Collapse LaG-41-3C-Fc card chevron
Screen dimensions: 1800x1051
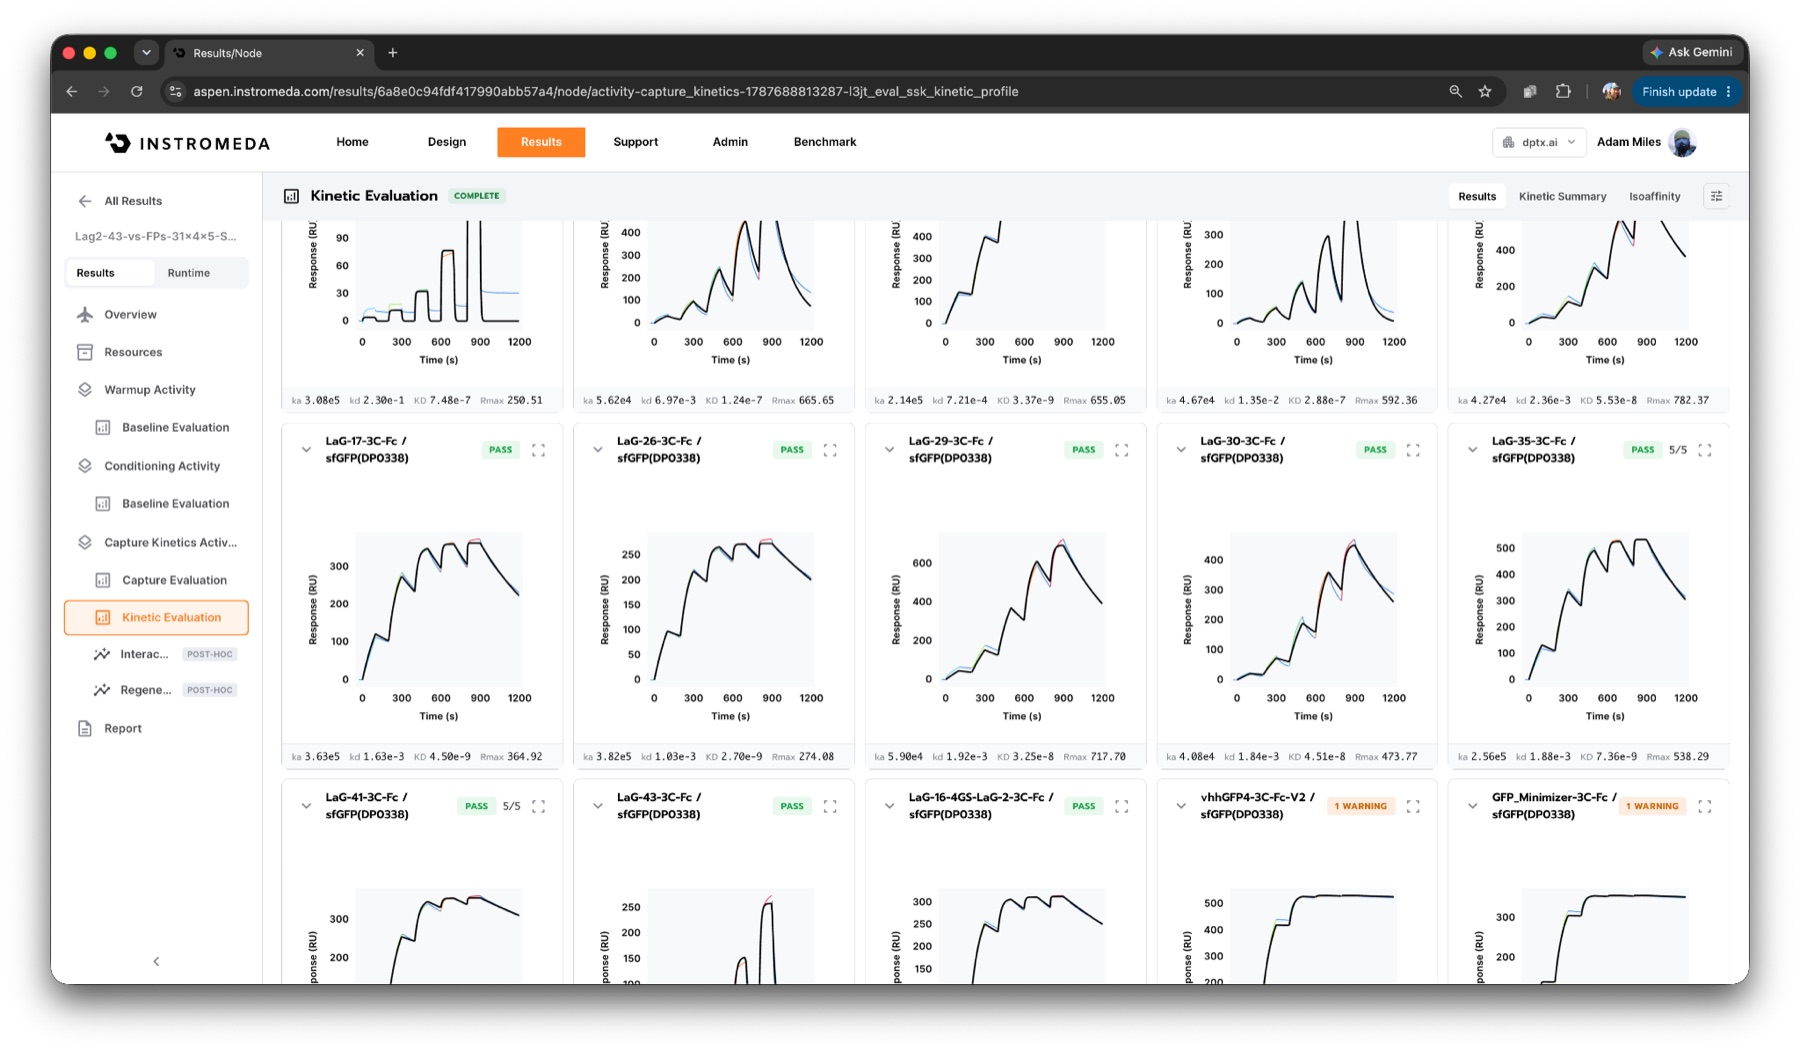click(306, 806)
